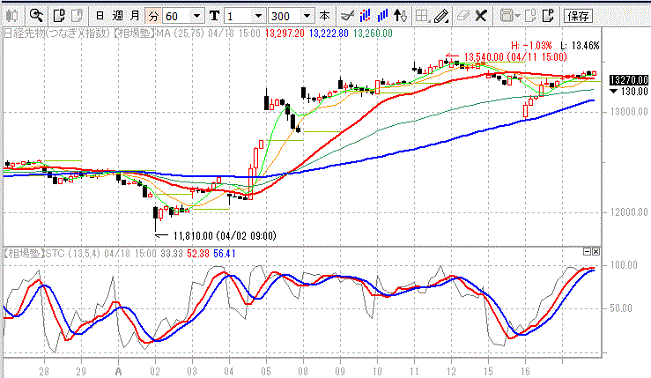Viewport: 651px width, 378px height.
Task: Open the bar count dropdown showing 300
Action: (x=307, y=16)
